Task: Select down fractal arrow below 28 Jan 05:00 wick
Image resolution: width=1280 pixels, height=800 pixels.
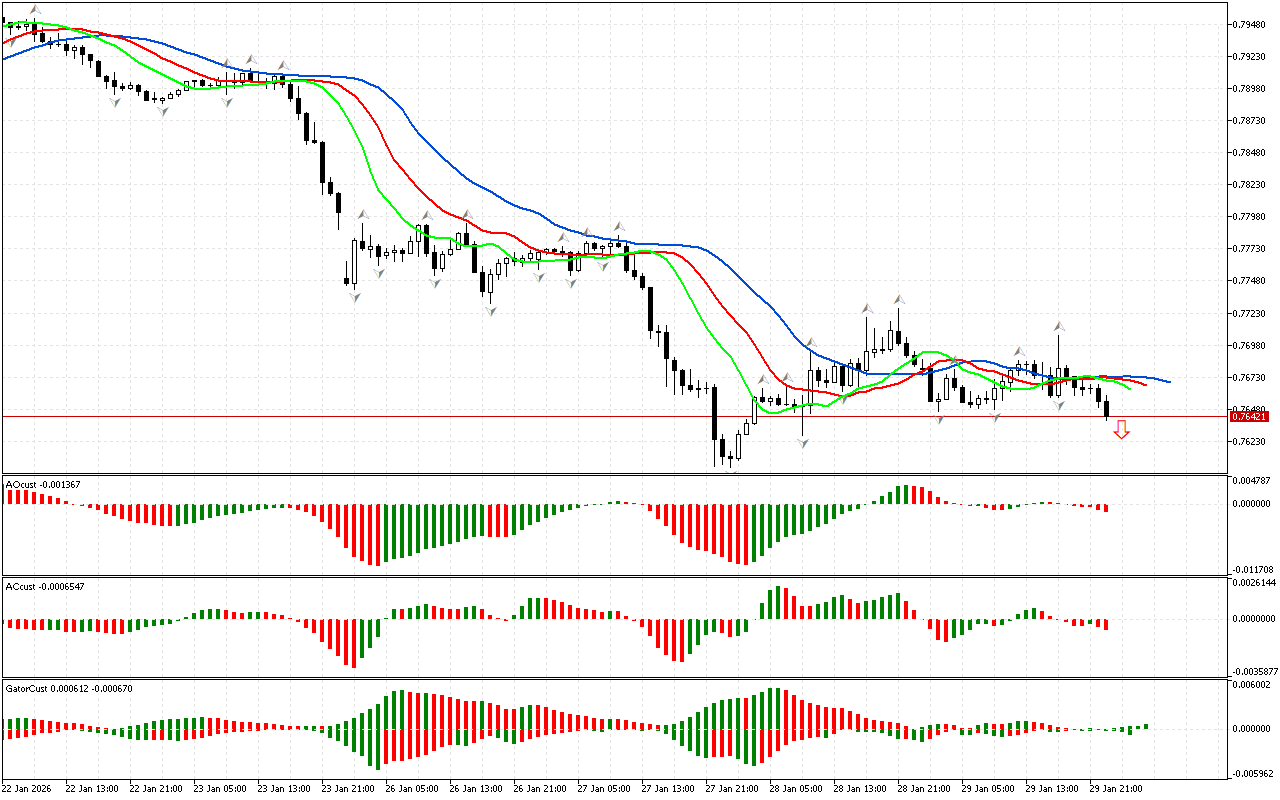Action: (x=803, y=441)
